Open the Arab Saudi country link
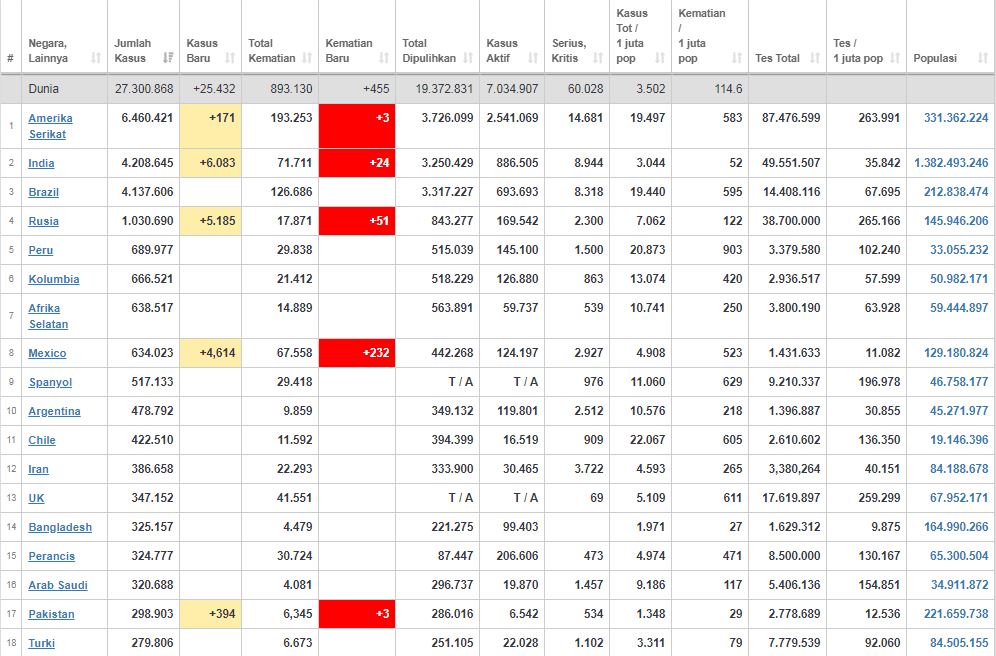Image resolution: width=996 pixels, height=656 pixels. [58, 585]
